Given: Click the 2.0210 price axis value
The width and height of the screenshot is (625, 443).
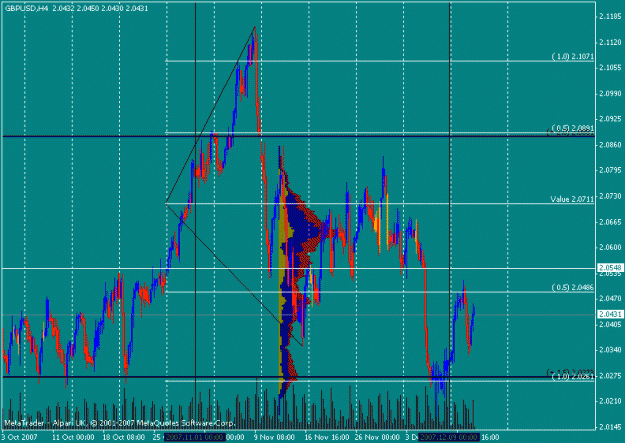Looking at the screenshot, I should 610,401.
